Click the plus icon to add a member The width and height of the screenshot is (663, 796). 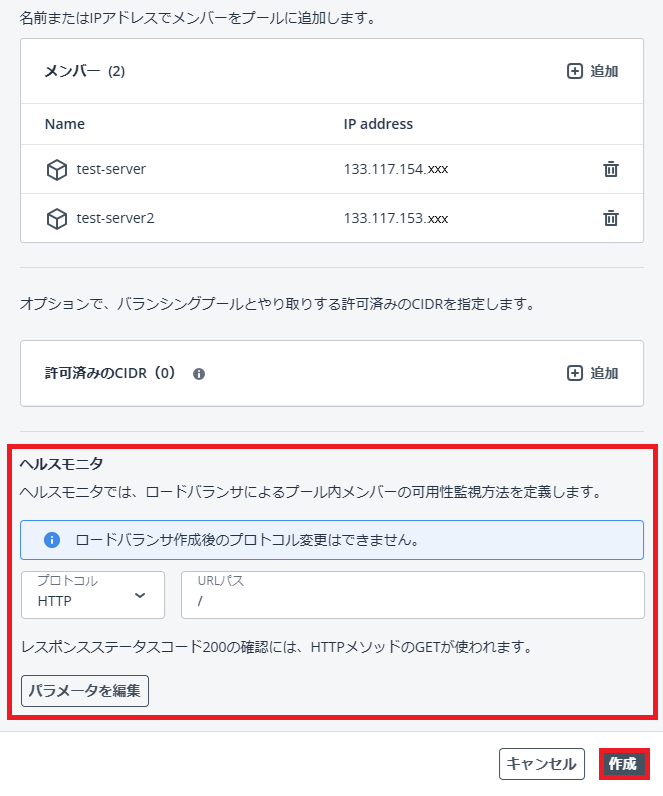pyautogui.click(x=575, y=71)
